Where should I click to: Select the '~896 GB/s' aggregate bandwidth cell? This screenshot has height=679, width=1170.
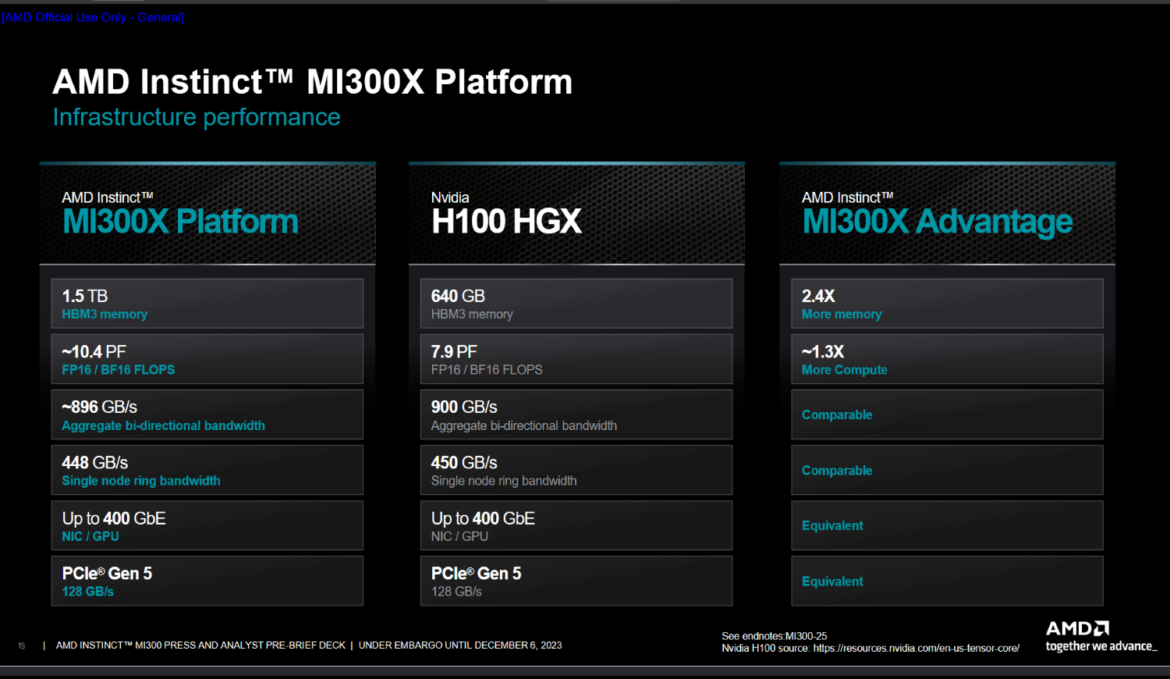207,414
